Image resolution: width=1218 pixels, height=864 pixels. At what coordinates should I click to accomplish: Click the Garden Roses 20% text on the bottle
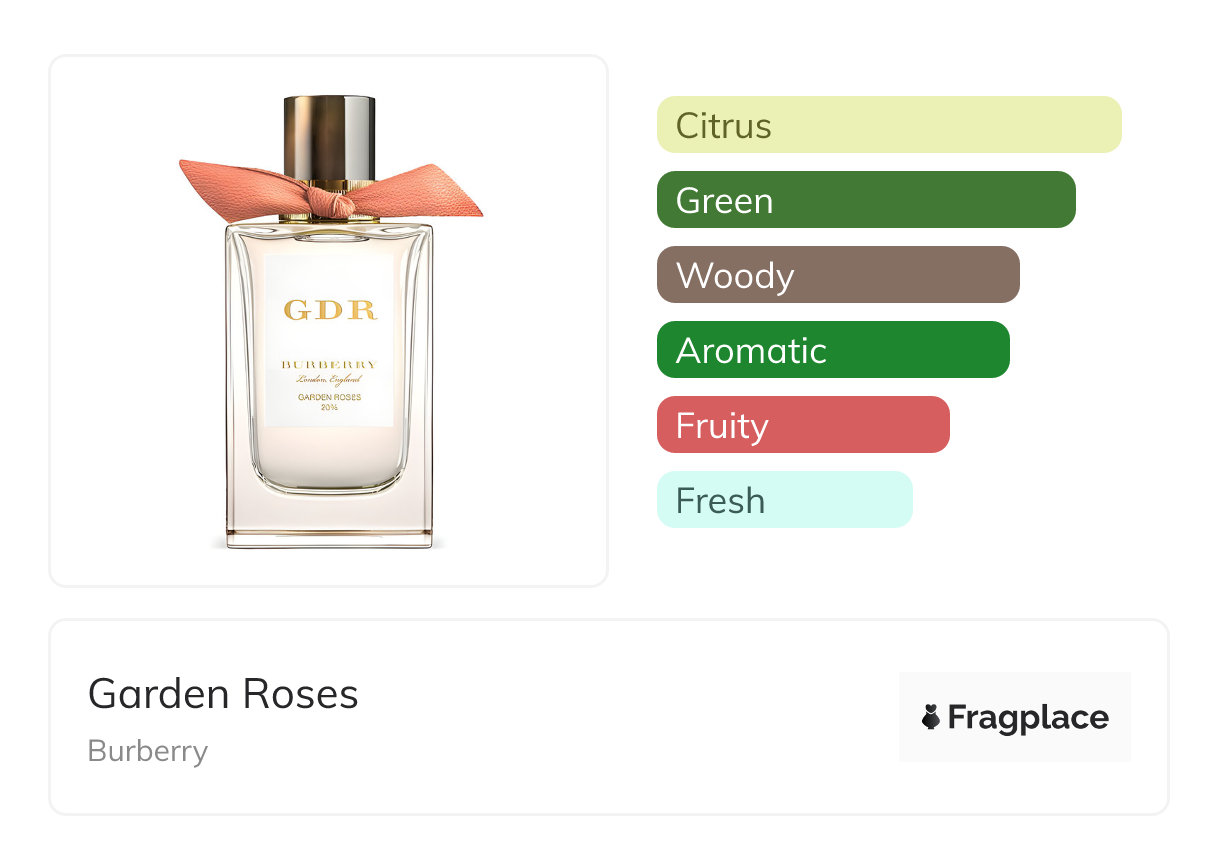pos(330,401)
